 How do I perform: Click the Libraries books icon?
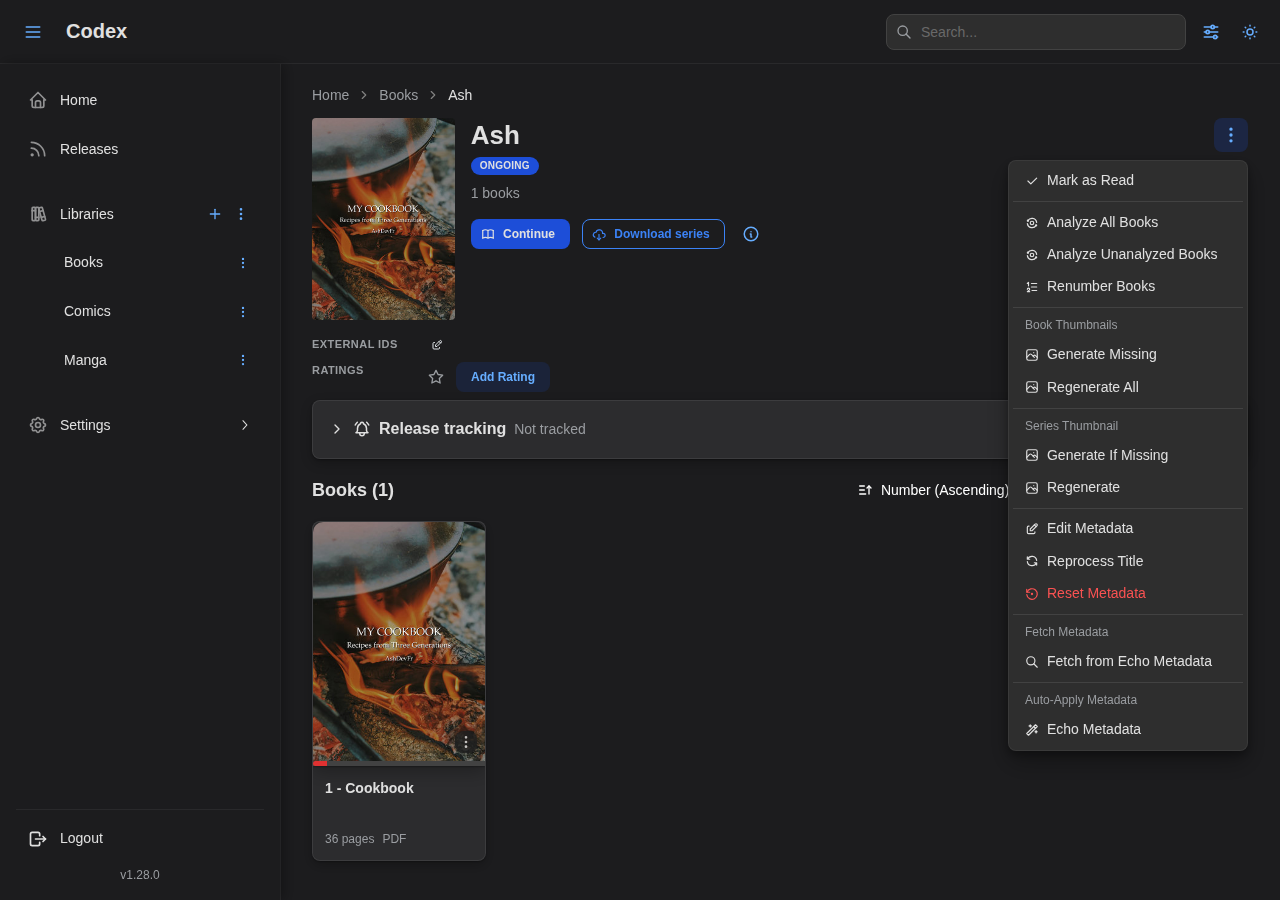click(38, 214)
